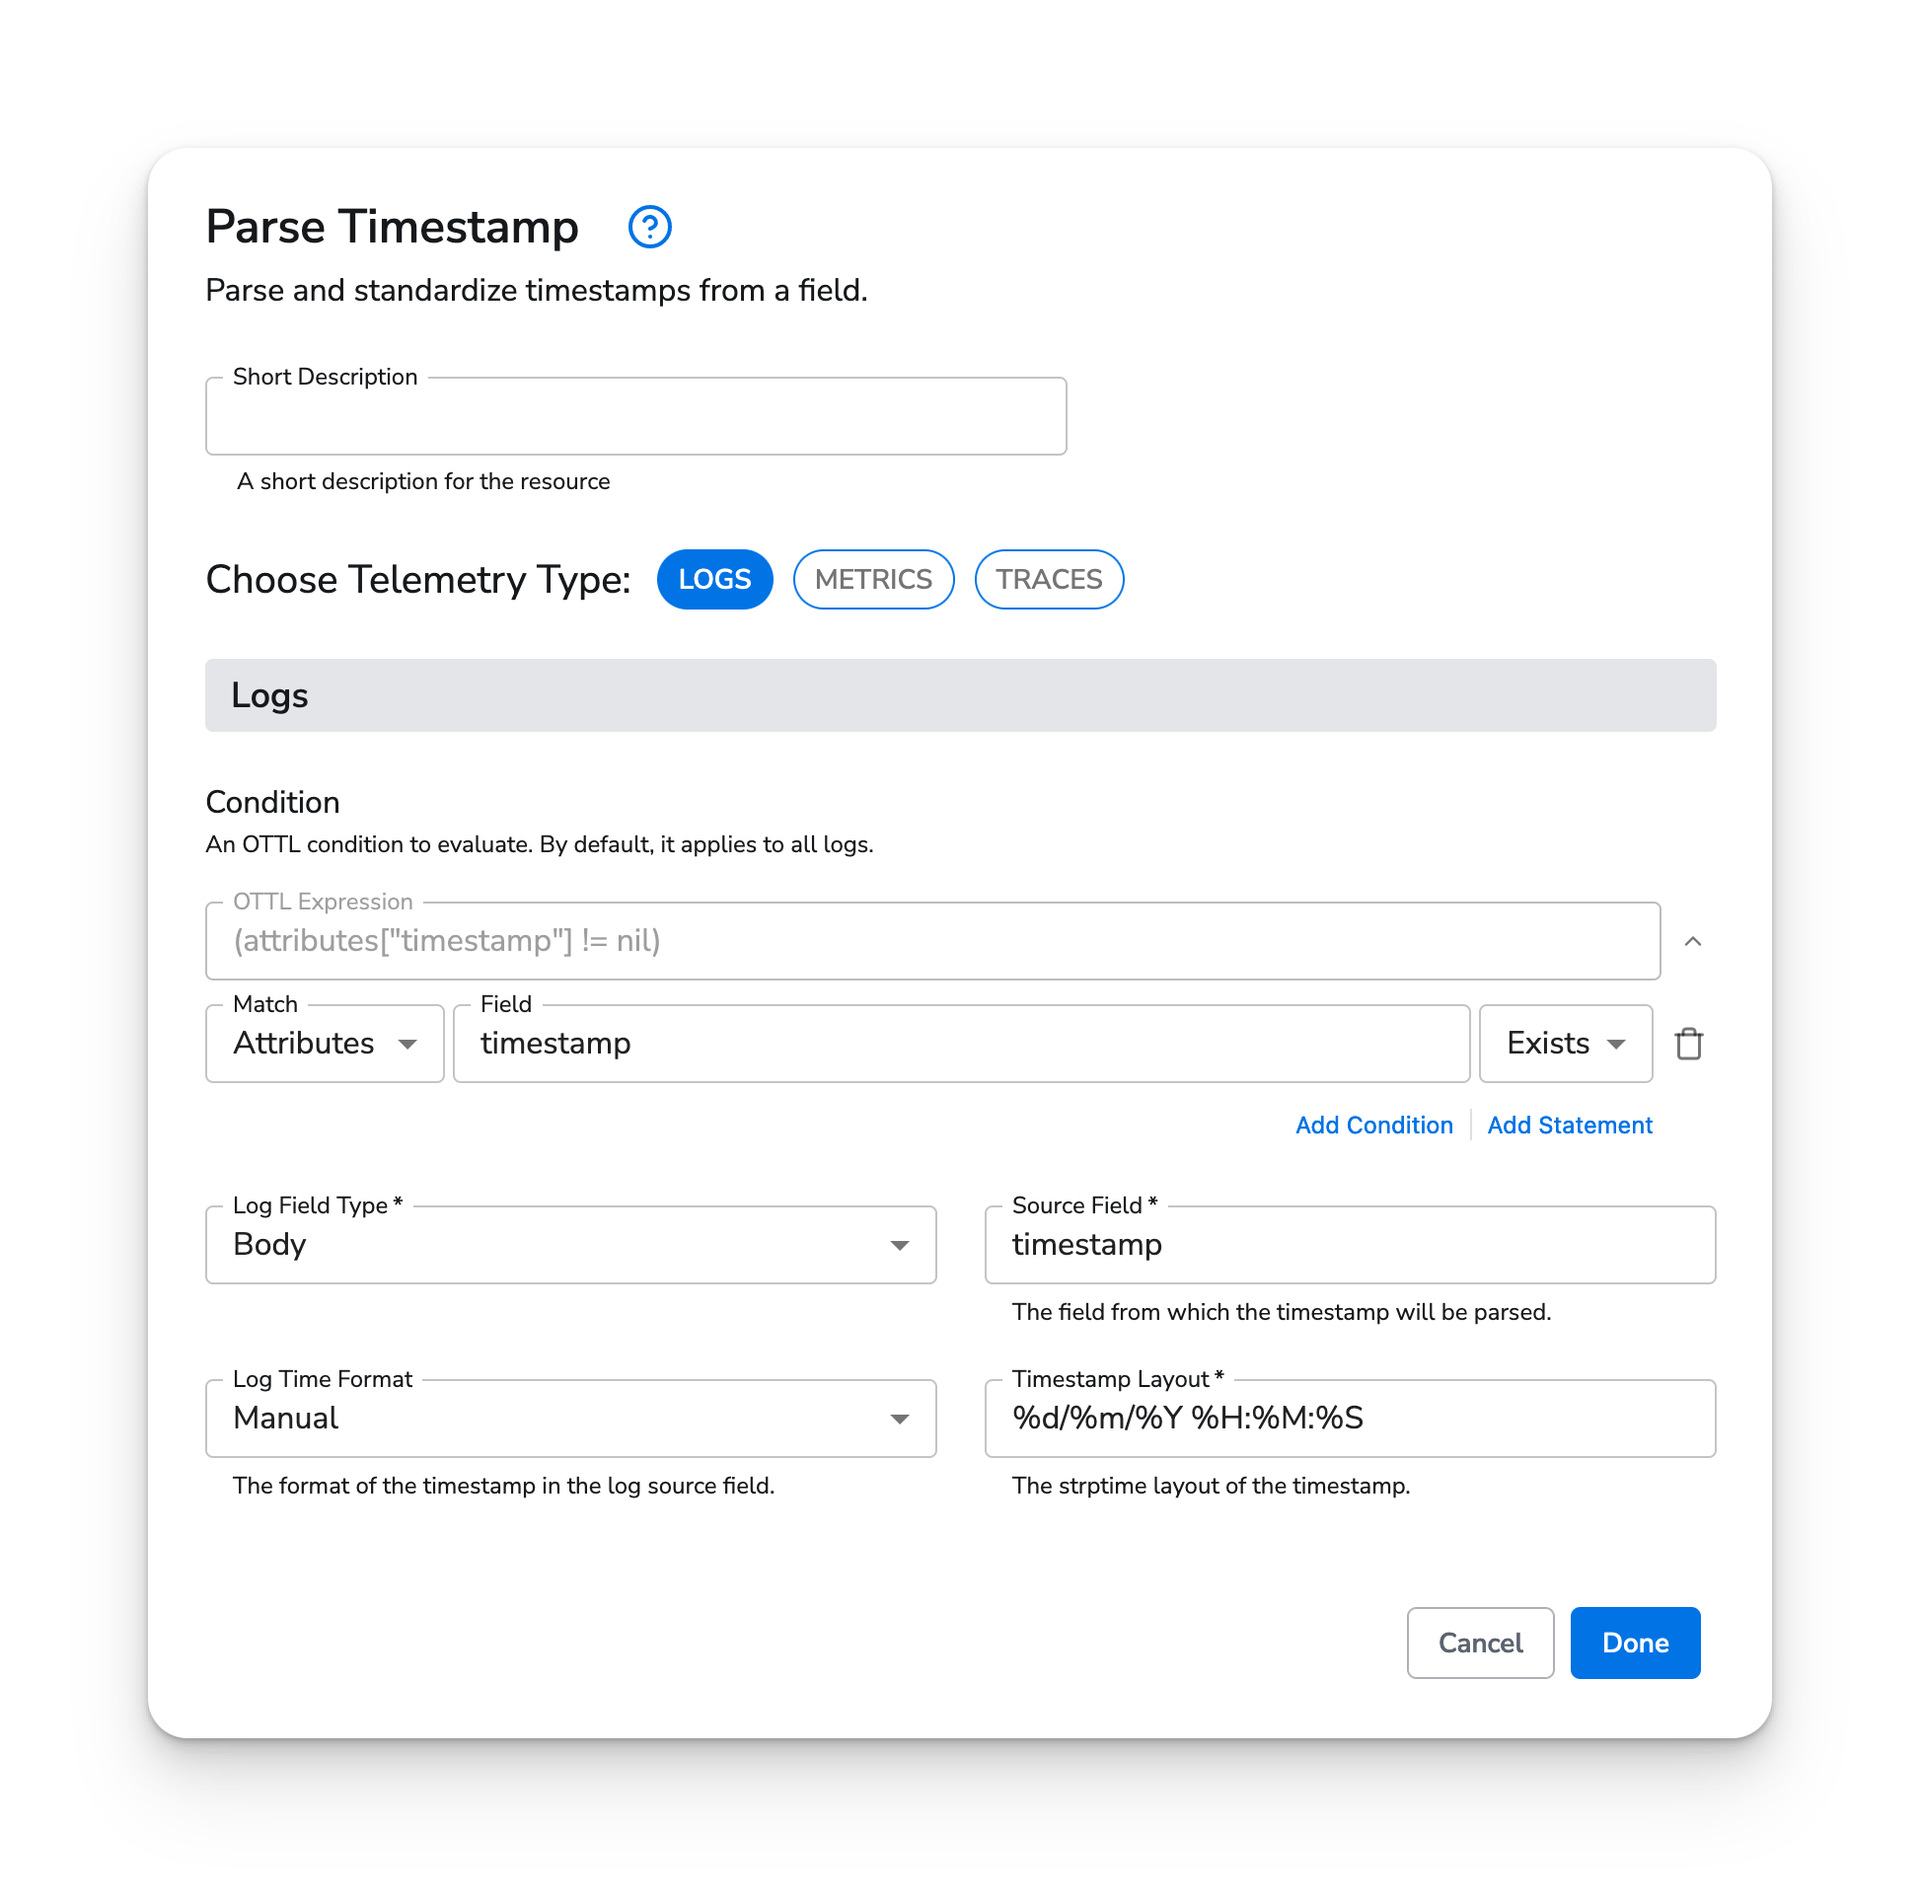This screenshot has width=1920, height=1886.
Task: Click the expand arrow on Match Attributes dropdown
Action: click(x=409, y=1043)
